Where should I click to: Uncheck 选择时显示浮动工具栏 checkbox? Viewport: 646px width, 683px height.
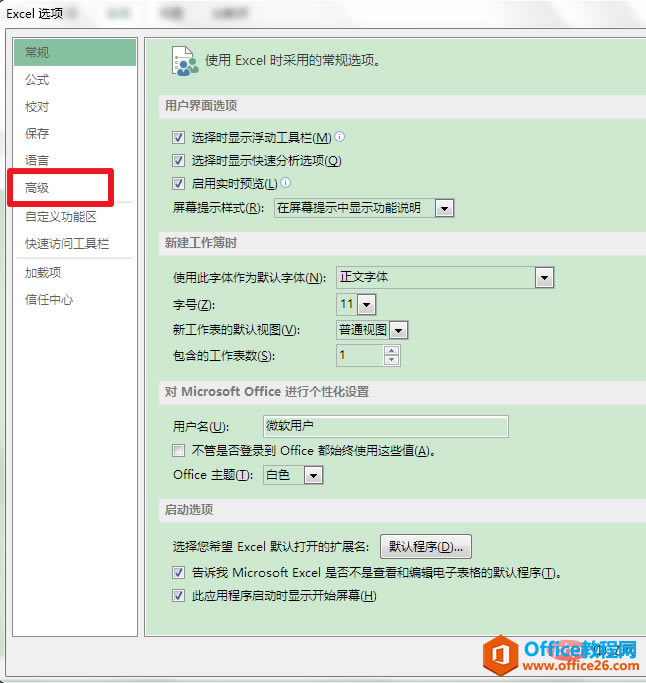(178, 138)
